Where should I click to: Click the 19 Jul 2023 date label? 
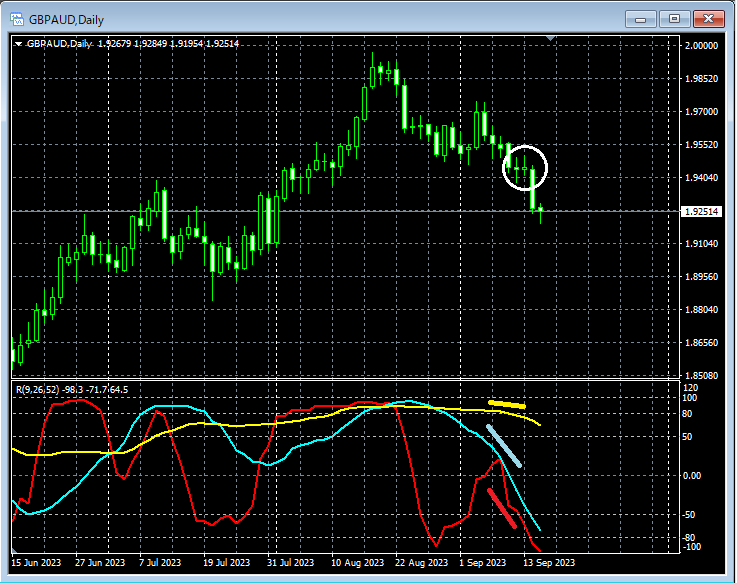227,563
